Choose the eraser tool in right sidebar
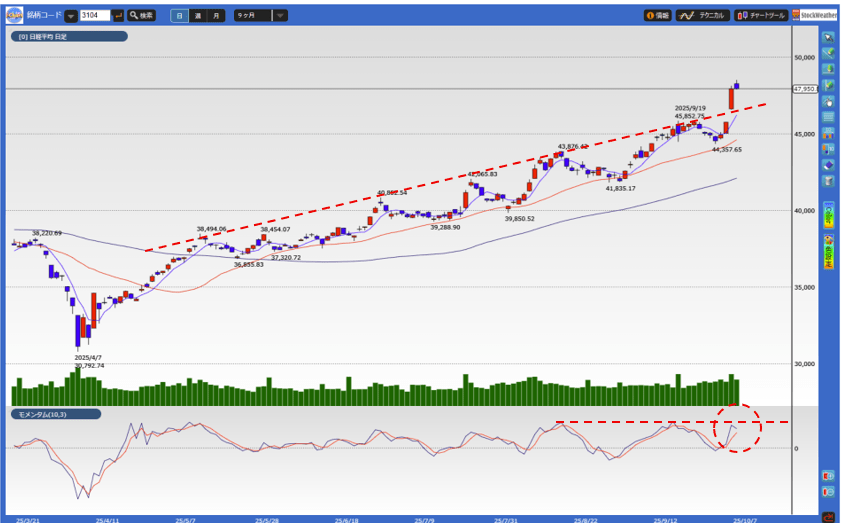The image size is (841, 523). click(828, 165)
